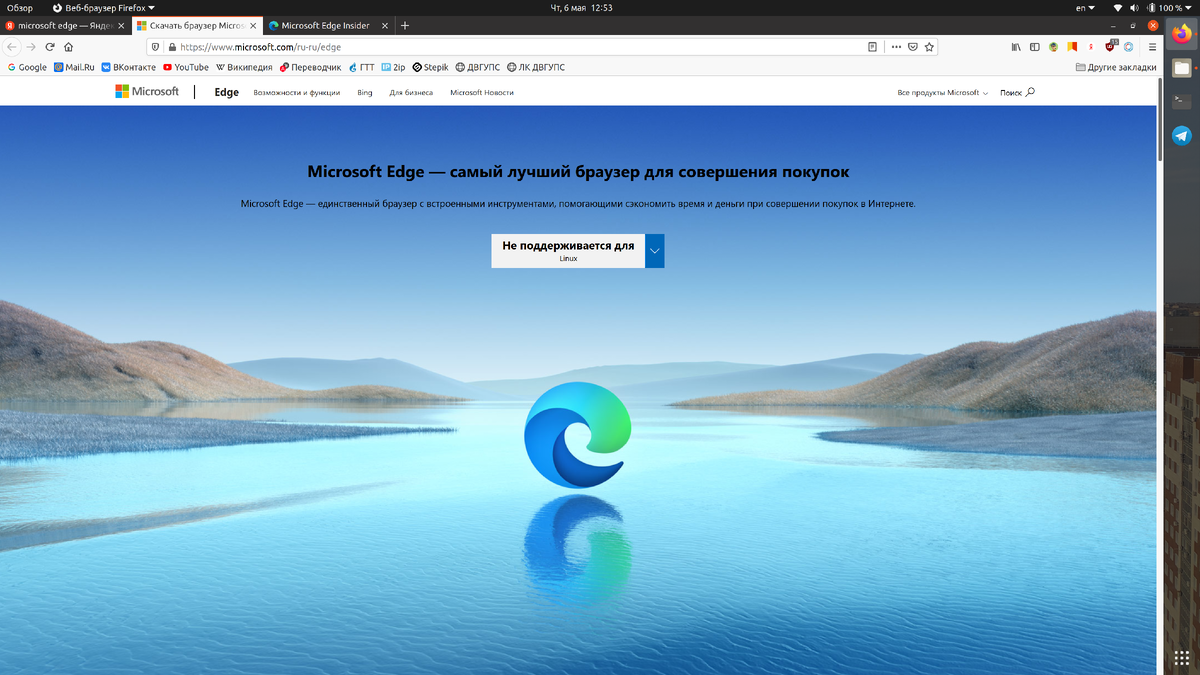Open Обзор activities overview

pyautogui.click(x=20, y=7)
